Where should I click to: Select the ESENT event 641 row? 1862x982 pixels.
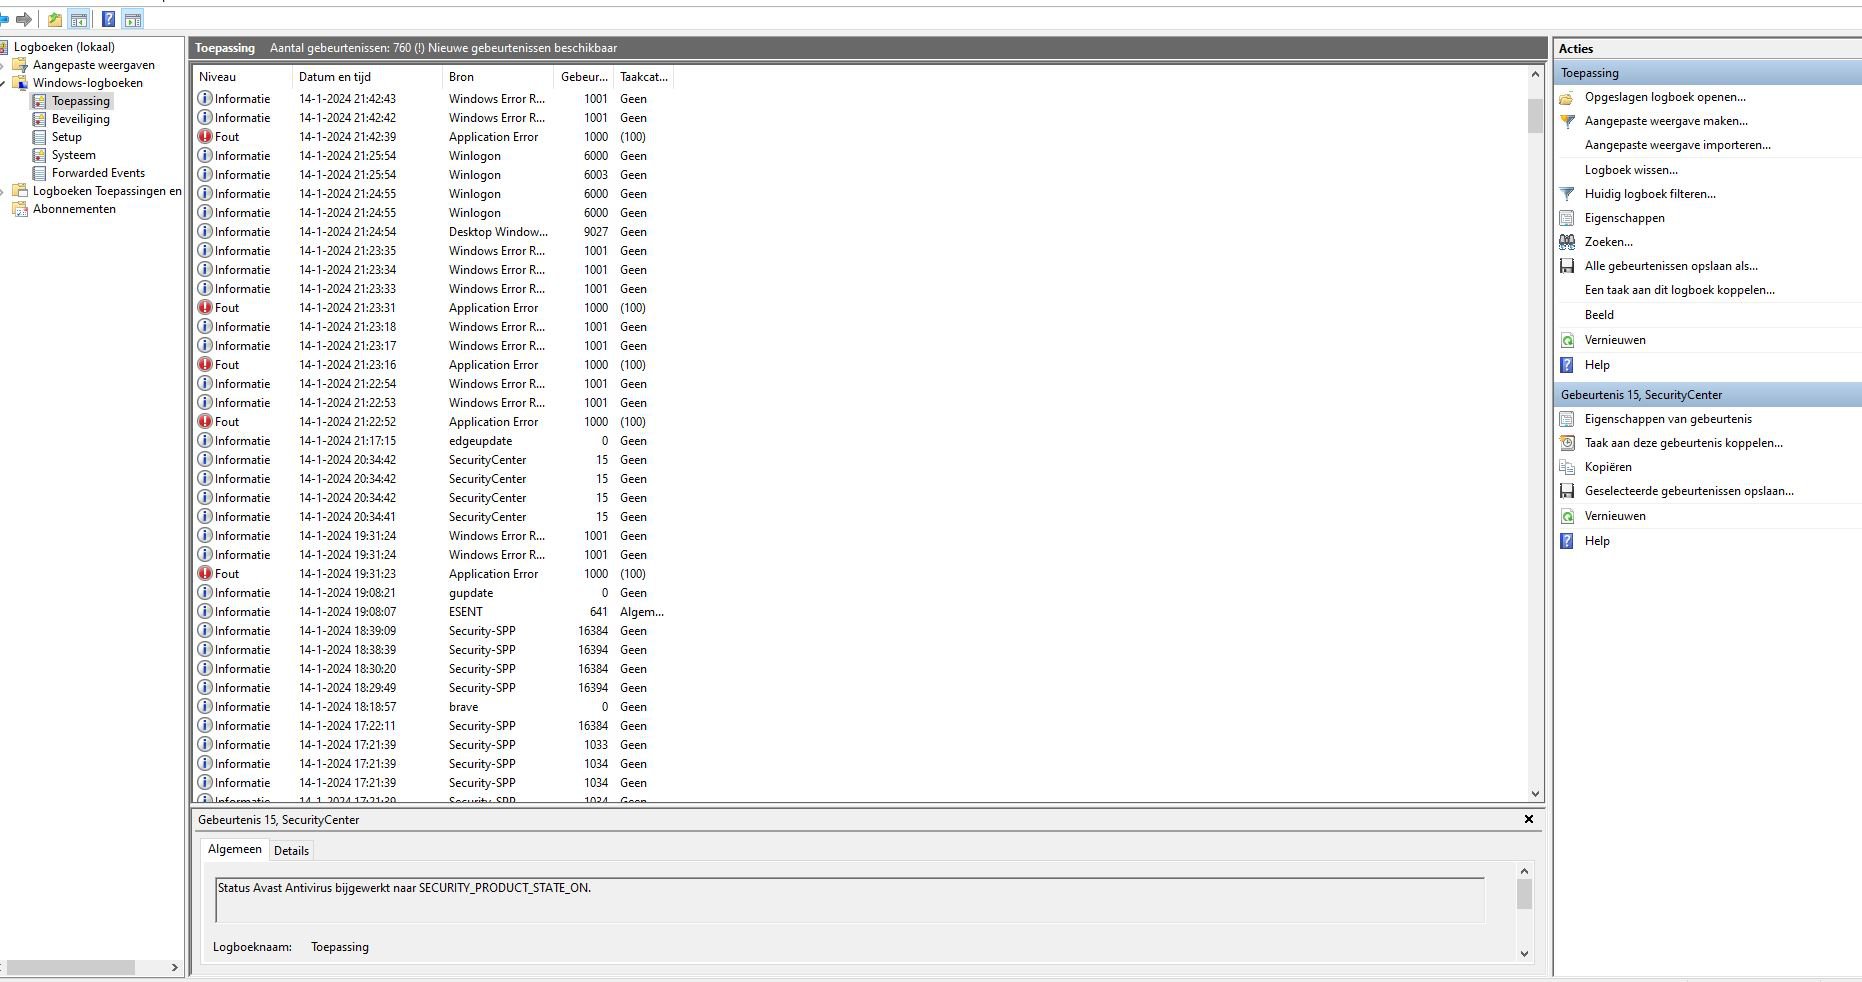click(x=434, y=612)
